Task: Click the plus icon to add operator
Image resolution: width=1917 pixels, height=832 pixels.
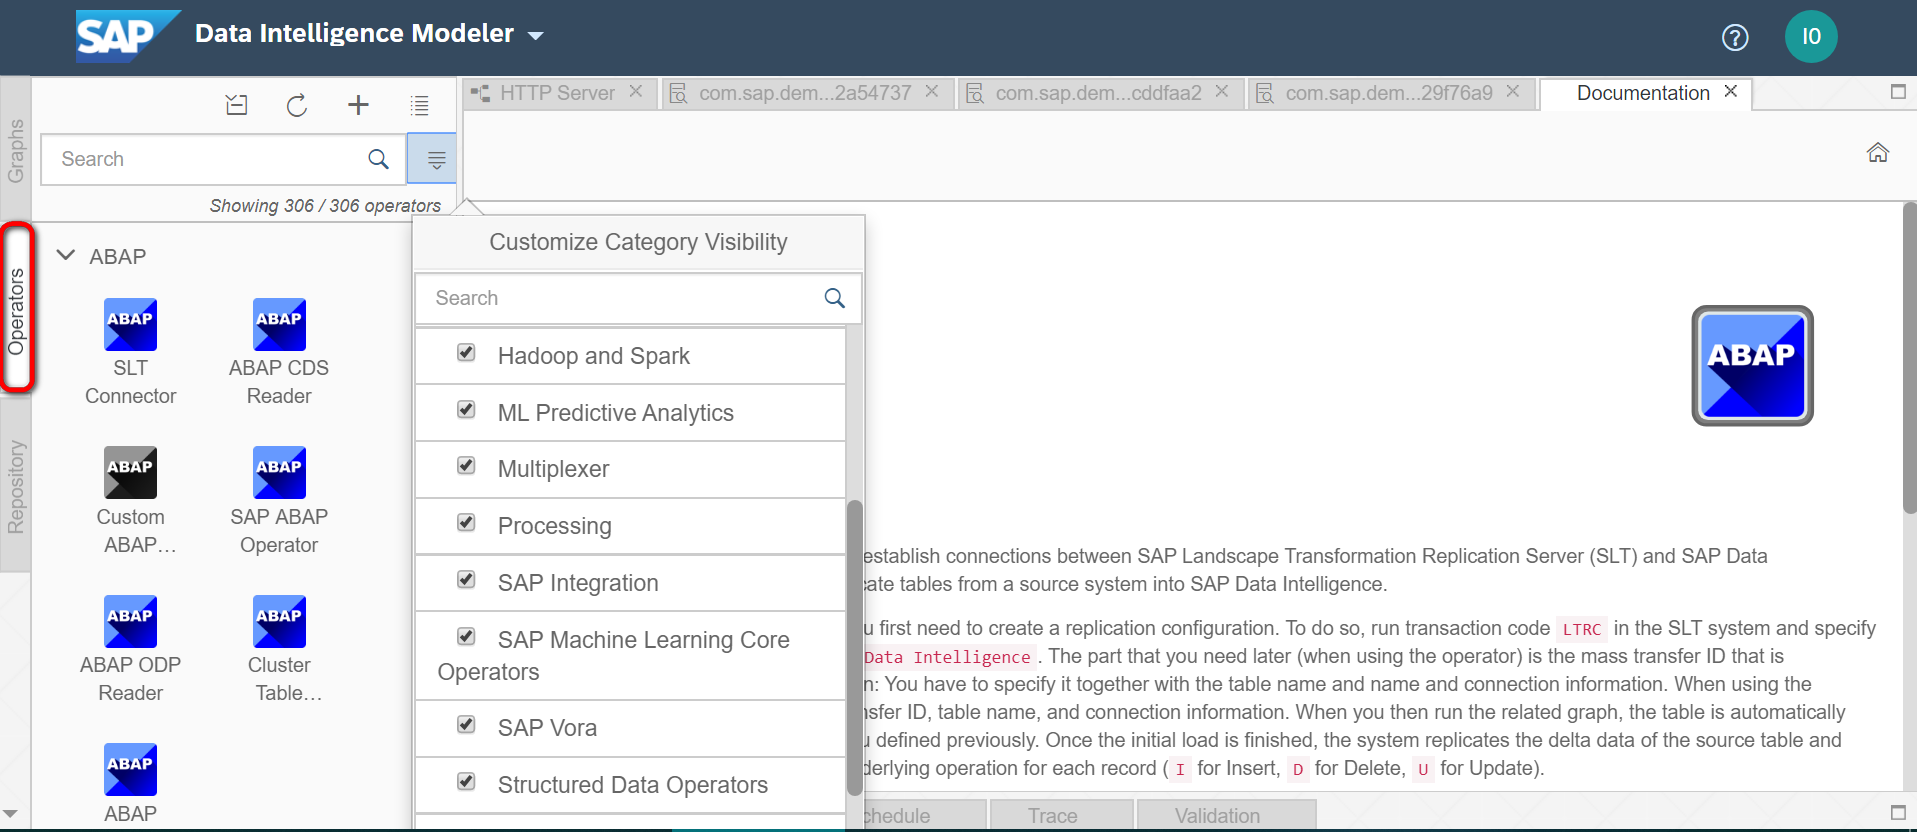Action: [358, 105]
